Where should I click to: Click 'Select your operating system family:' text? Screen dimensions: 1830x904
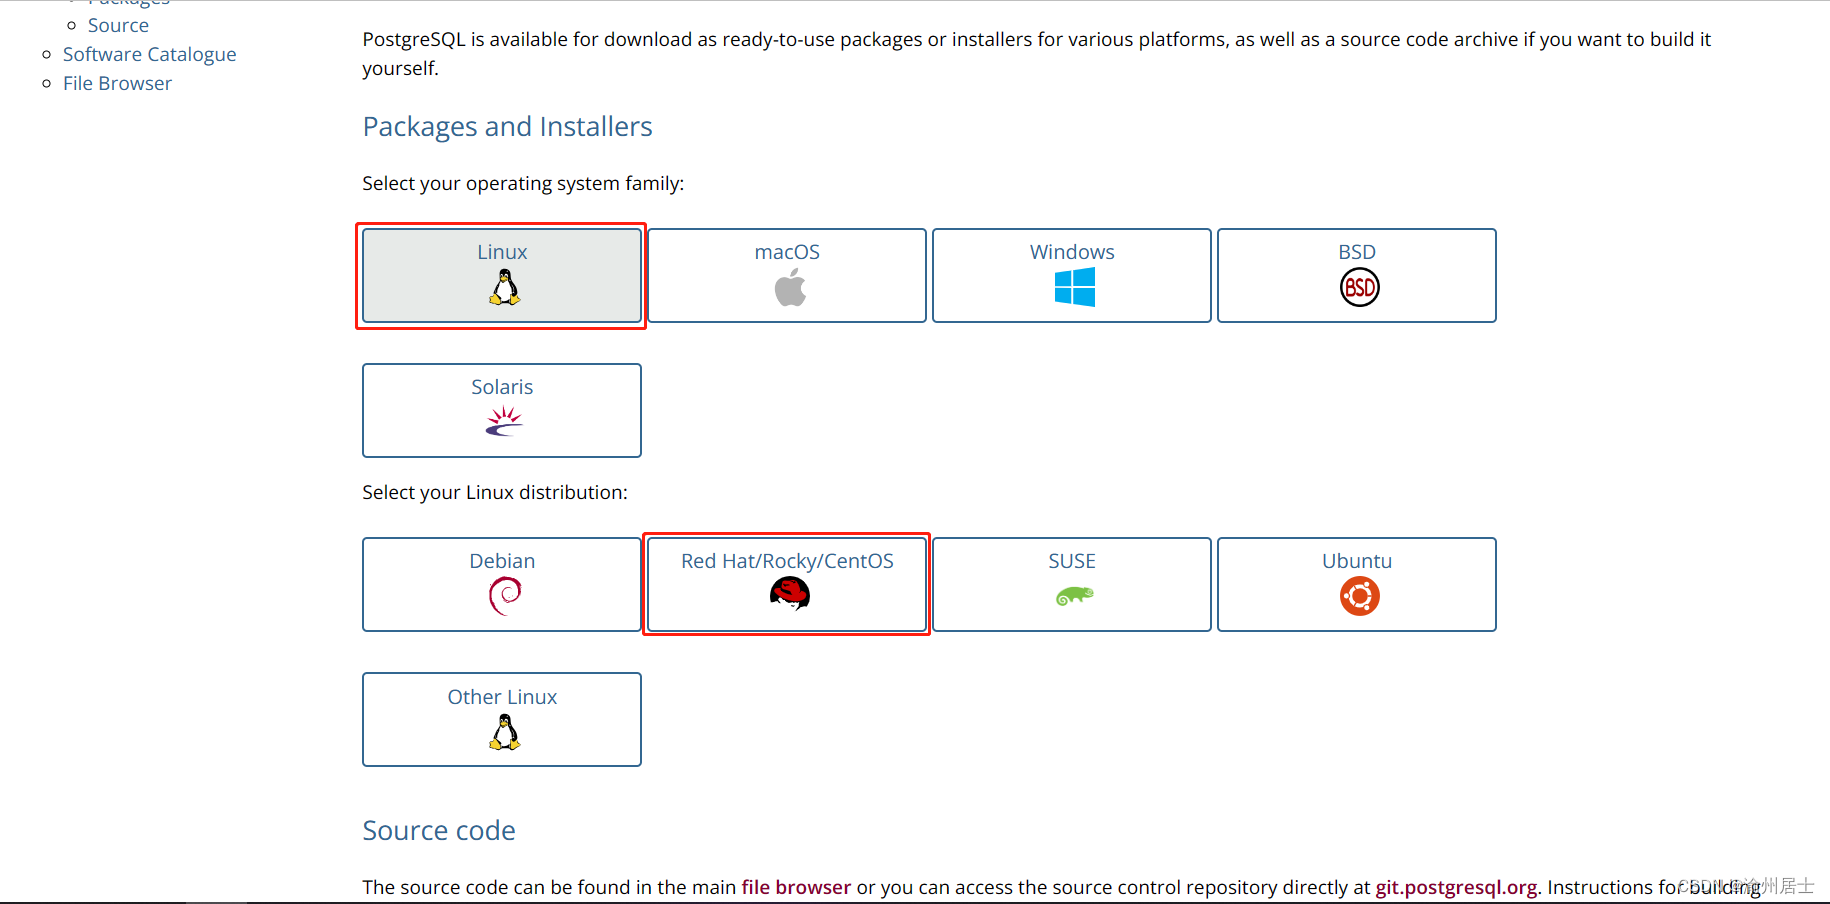tap(523, 183)
